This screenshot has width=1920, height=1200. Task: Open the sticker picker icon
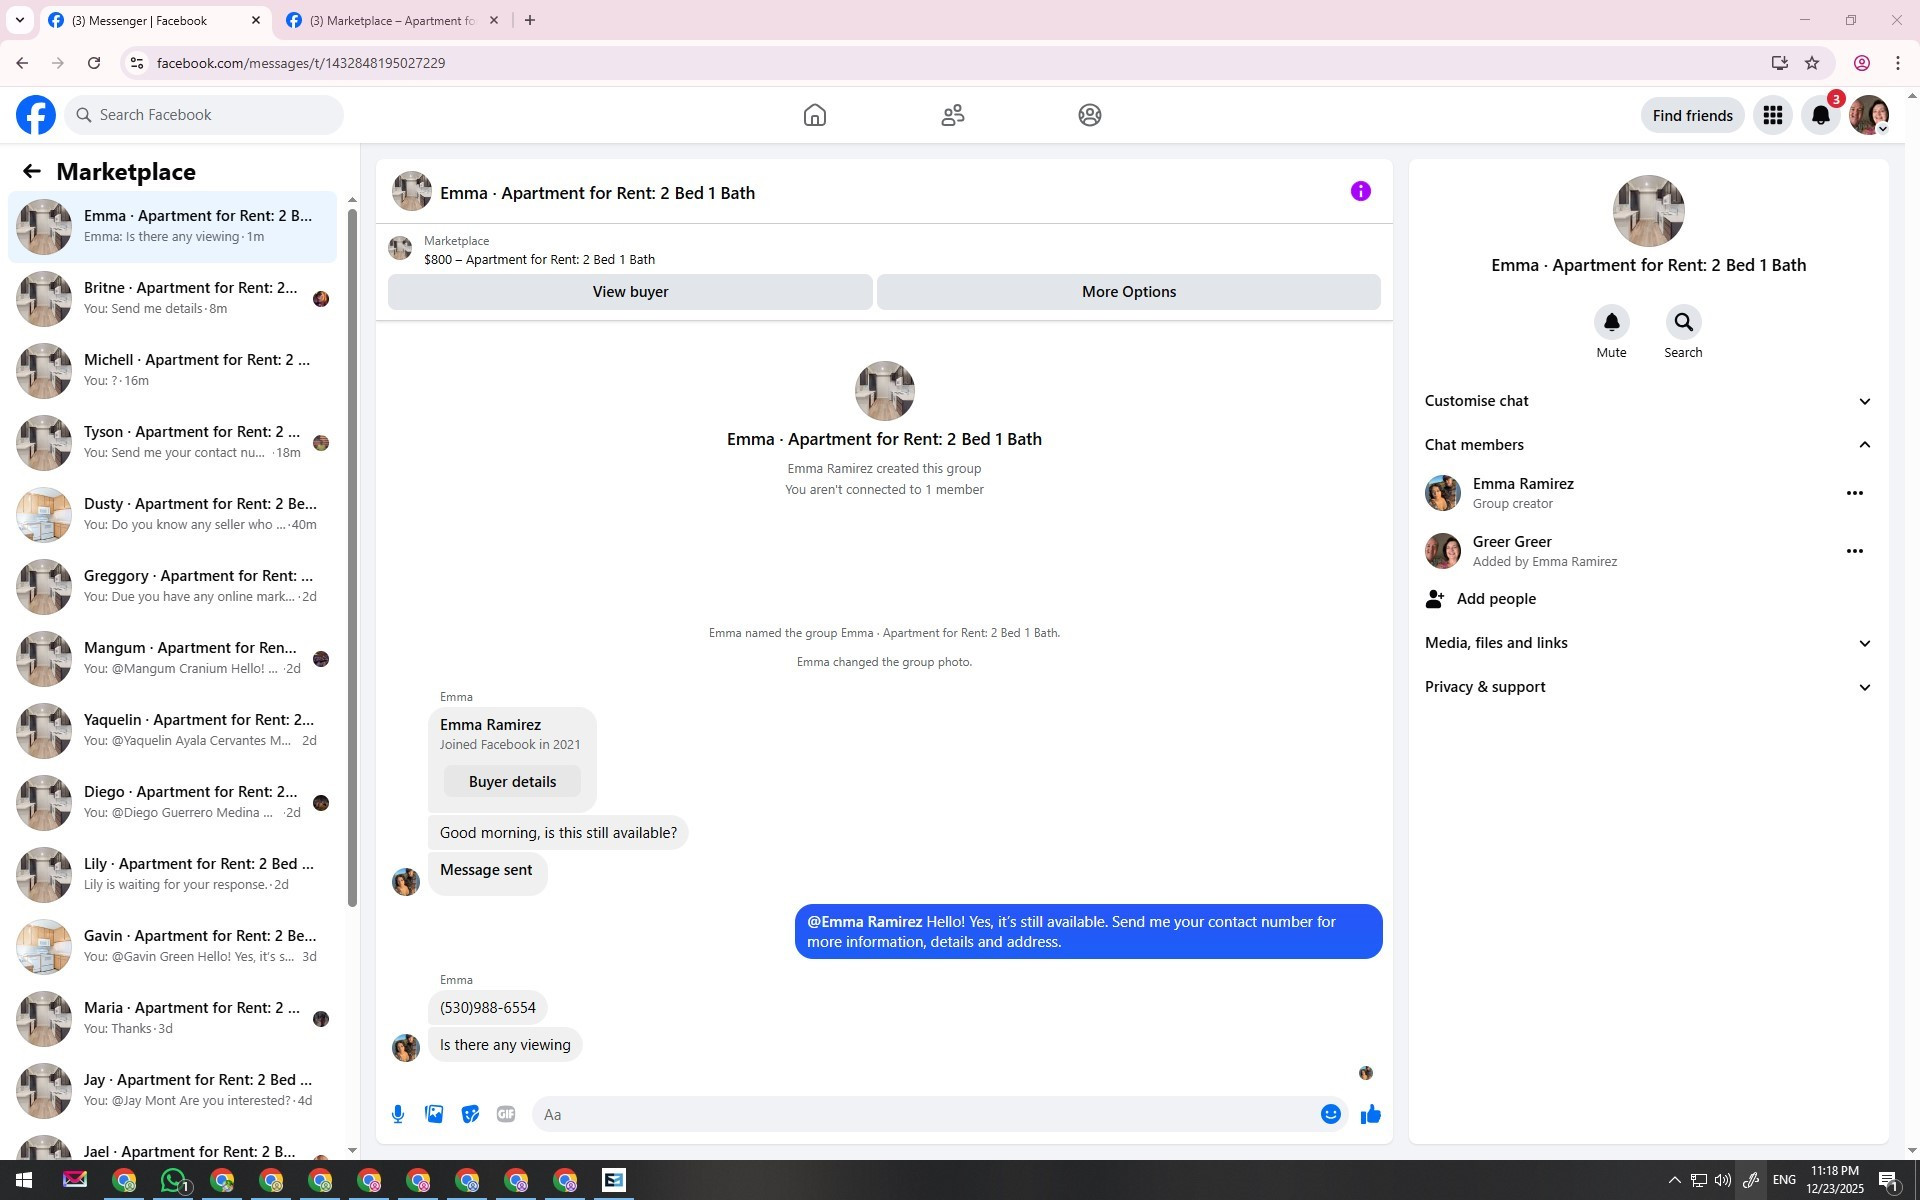pyautogui.click(x=470, y=1114)
